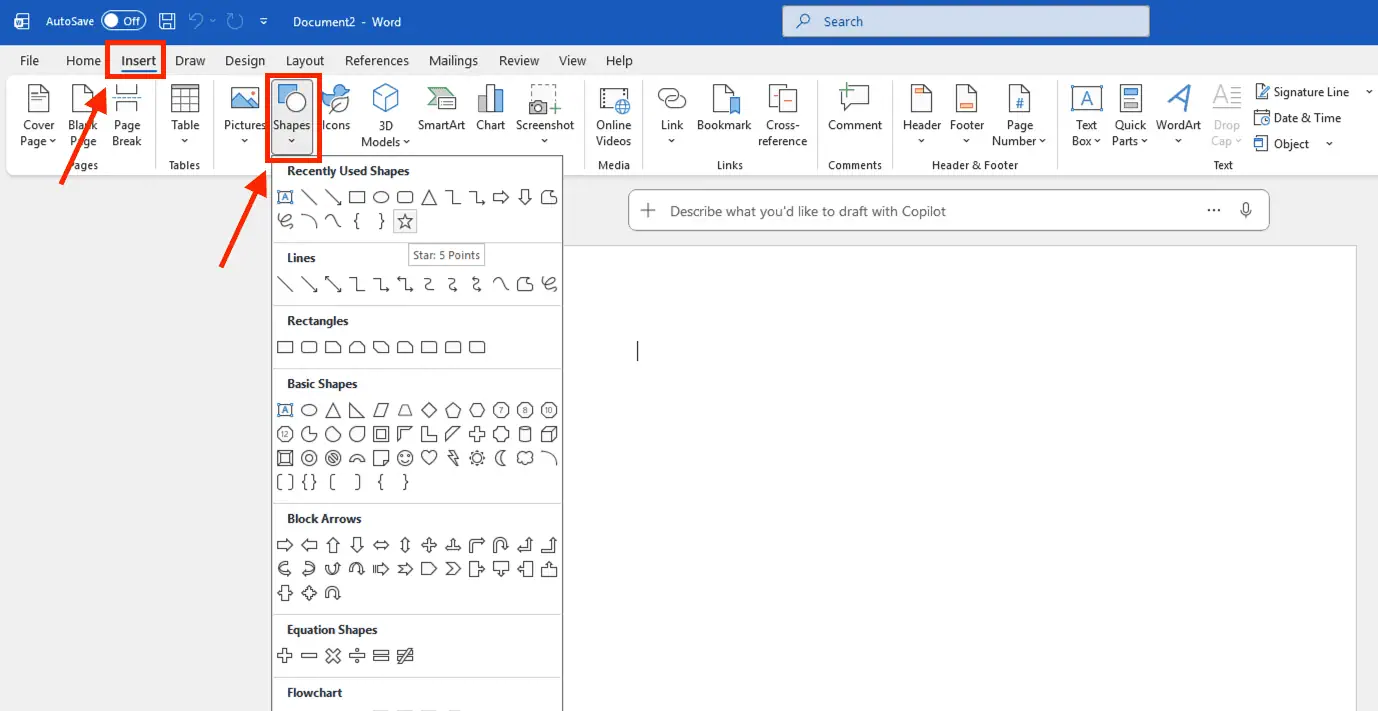Click the Online Videos icon

click(613, 115)
